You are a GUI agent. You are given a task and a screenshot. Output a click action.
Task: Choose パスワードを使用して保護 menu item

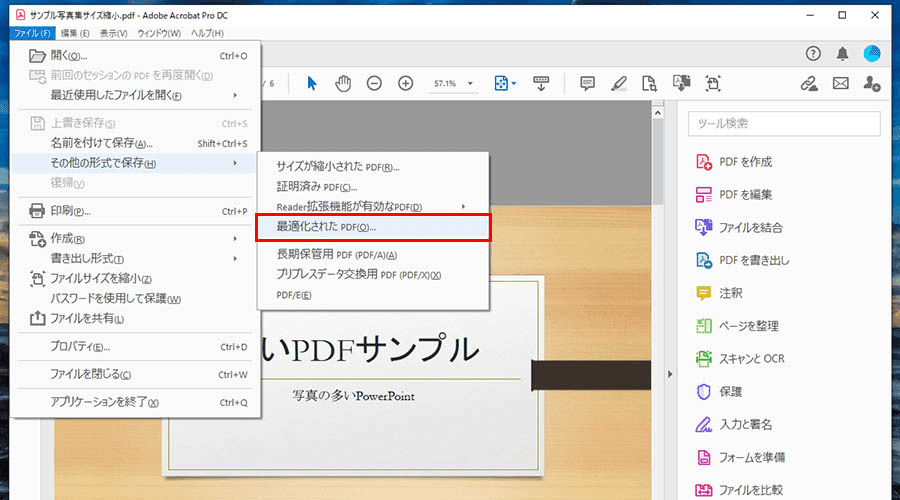pos(135,299)
